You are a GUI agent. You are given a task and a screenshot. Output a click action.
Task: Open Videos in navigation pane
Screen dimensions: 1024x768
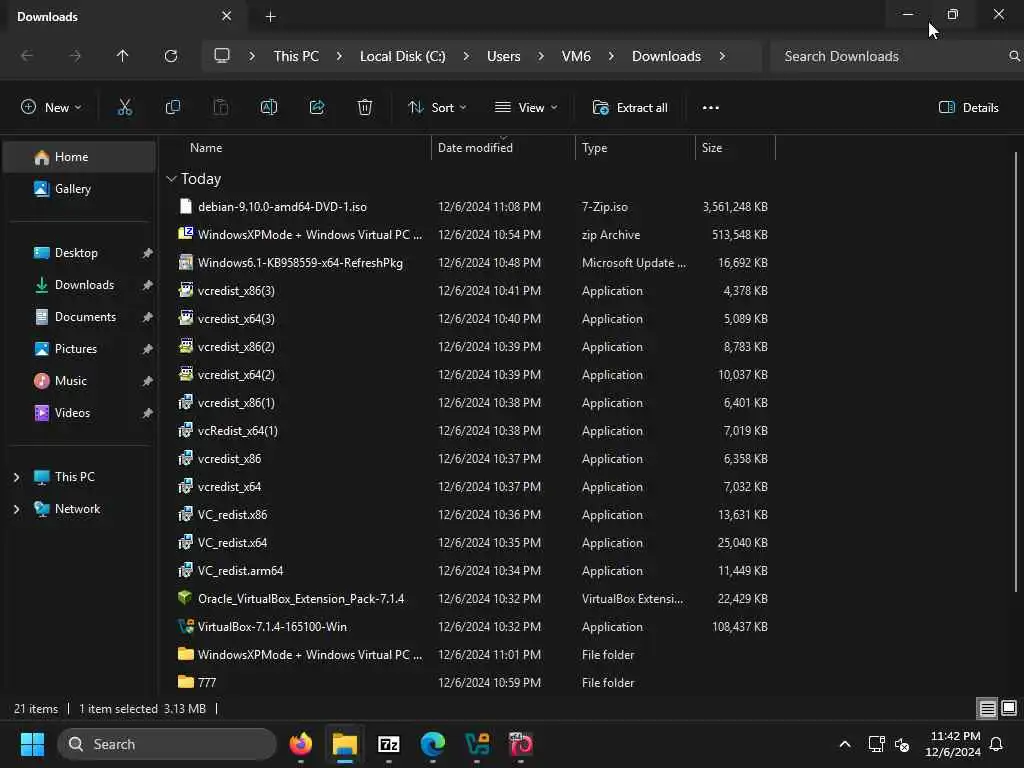tap(79, 413)
